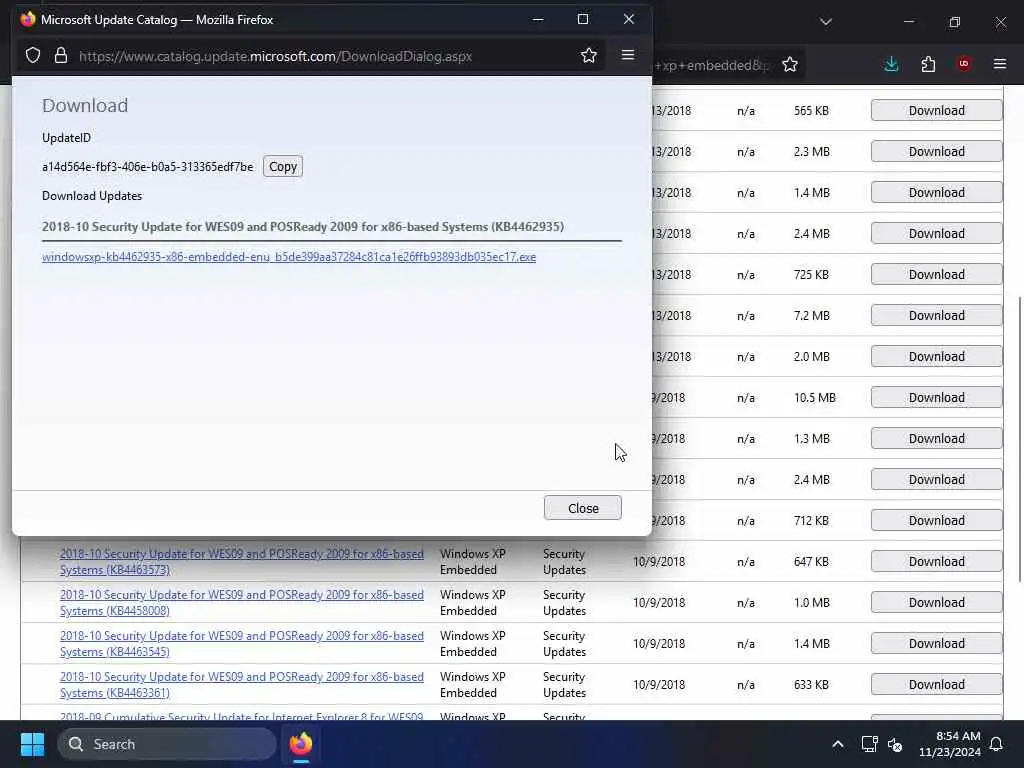Download the 1.0 MB update

(x=936, y=603)
